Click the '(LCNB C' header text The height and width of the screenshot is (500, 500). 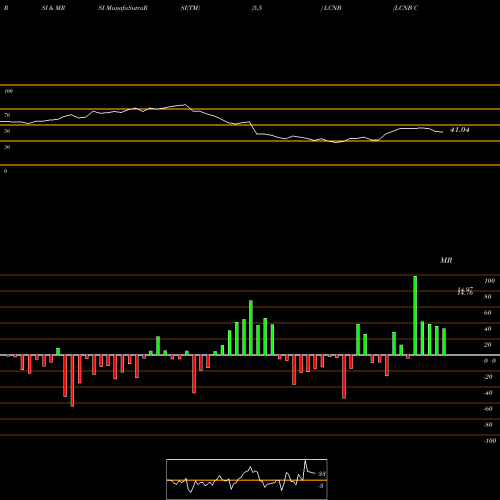click(405, 8)
